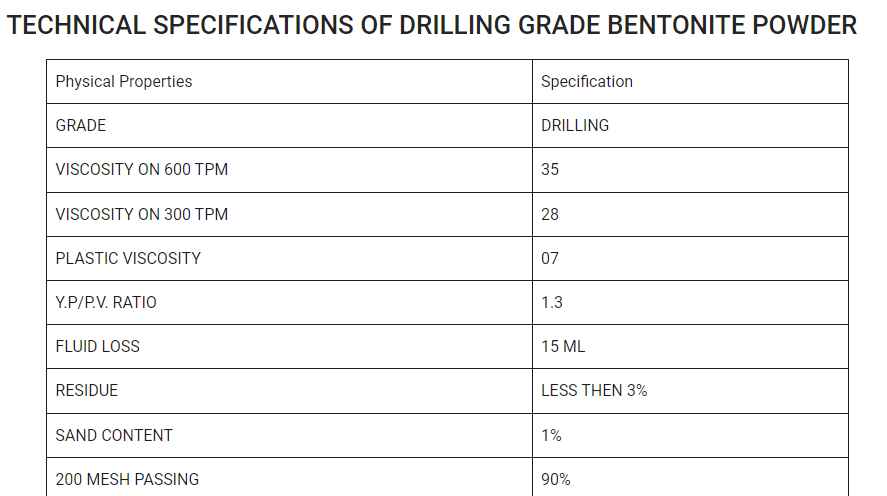Select VISCOSITY ON 600 TPM cell
887x496 pixels.
[x=290, y=170]
